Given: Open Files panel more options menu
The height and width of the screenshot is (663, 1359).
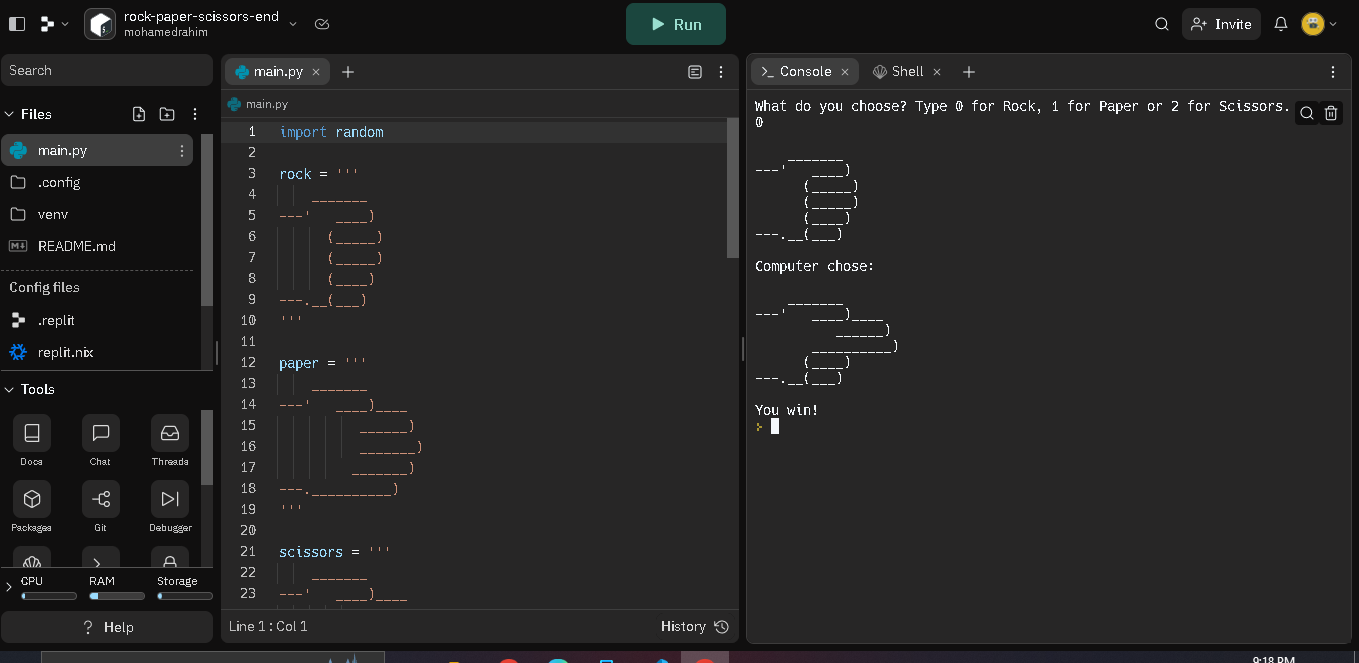Looking at the screenshot, I should point(195,114).
